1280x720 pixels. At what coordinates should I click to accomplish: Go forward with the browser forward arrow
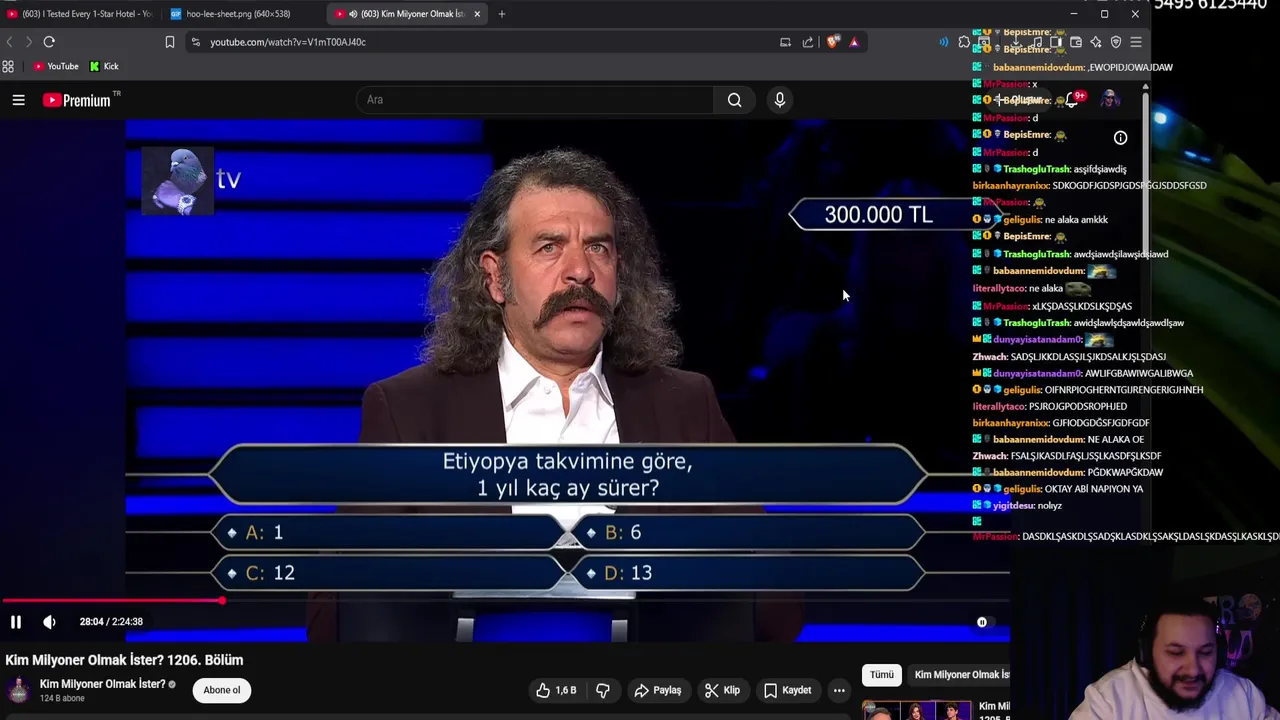[x=28, y=42]
